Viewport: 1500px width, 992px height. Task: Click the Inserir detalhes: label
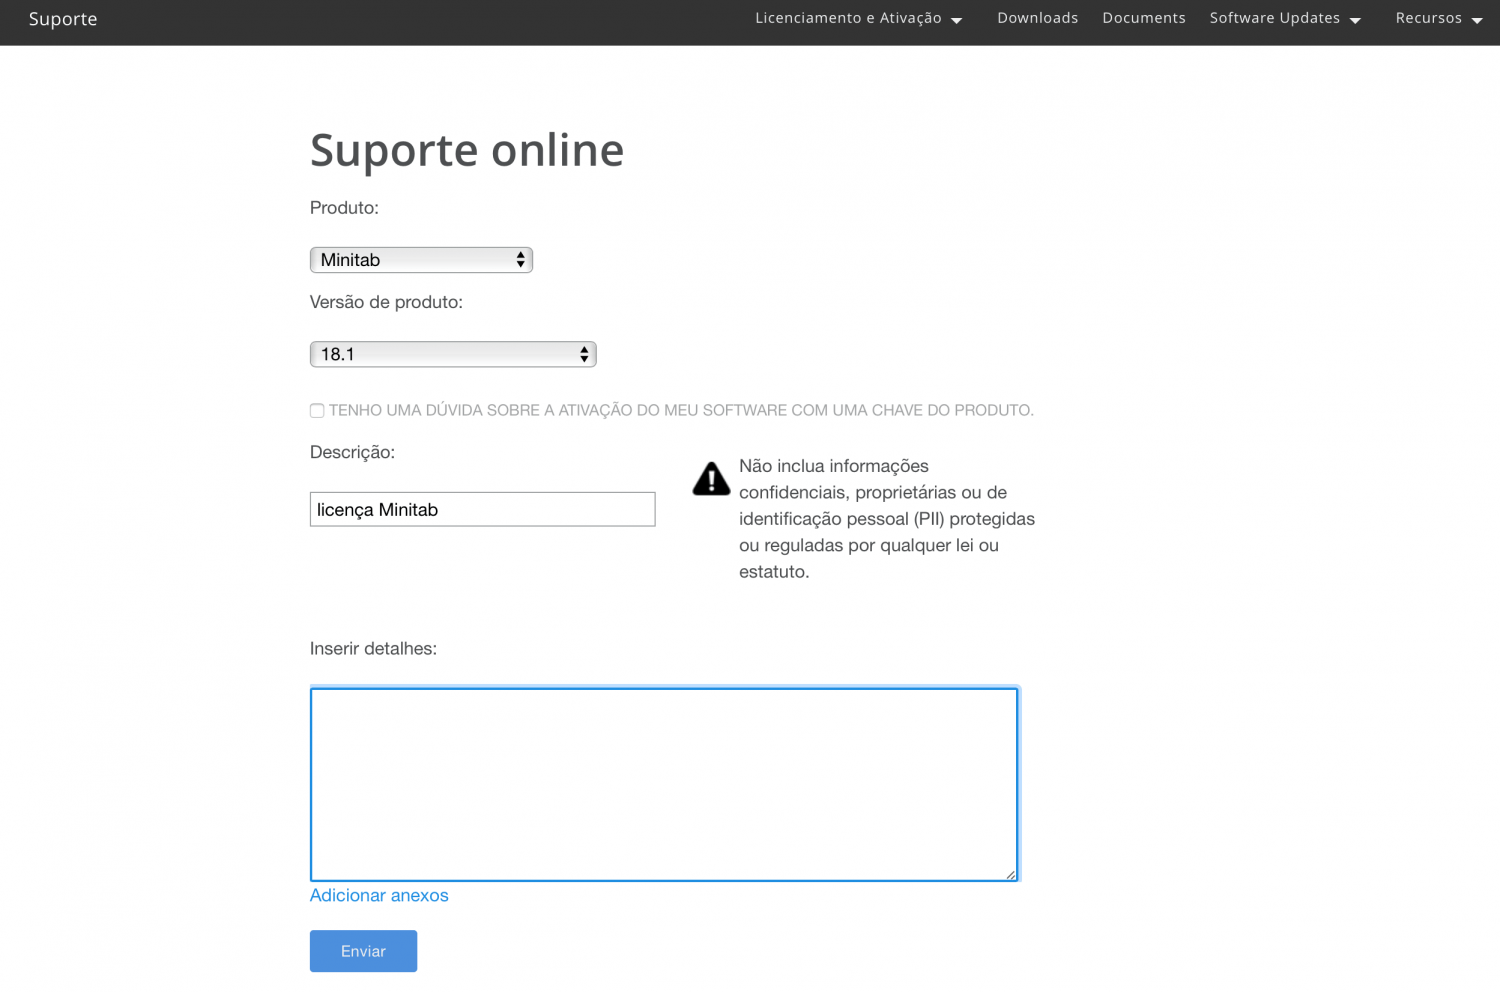coord(373,649)
